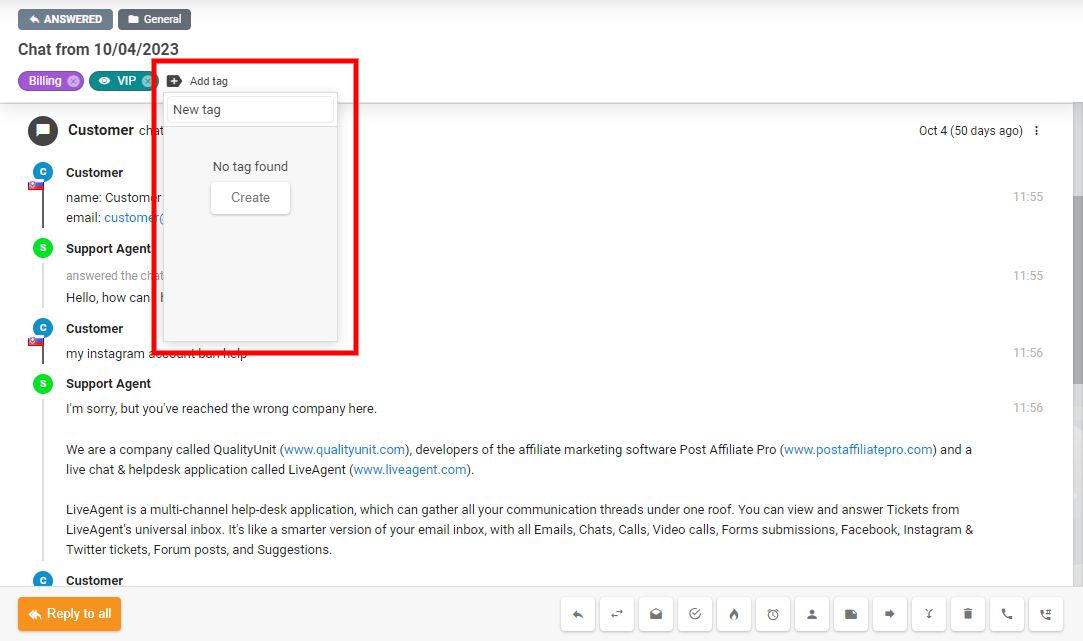Click the ANSWERED status chip
Image resolution: width=1083 pixels, height=641 pixels.
coord(65,18)
